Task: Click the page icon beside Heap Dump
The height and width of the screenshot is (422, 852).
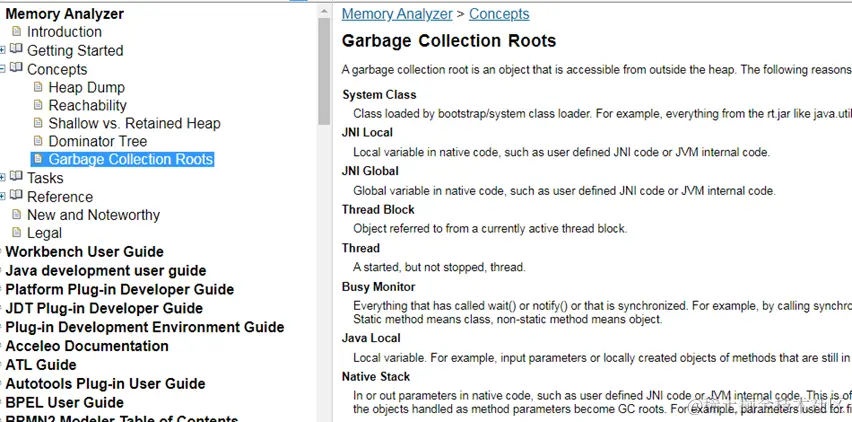Action: pyautogui.click(x=38, y=87)
